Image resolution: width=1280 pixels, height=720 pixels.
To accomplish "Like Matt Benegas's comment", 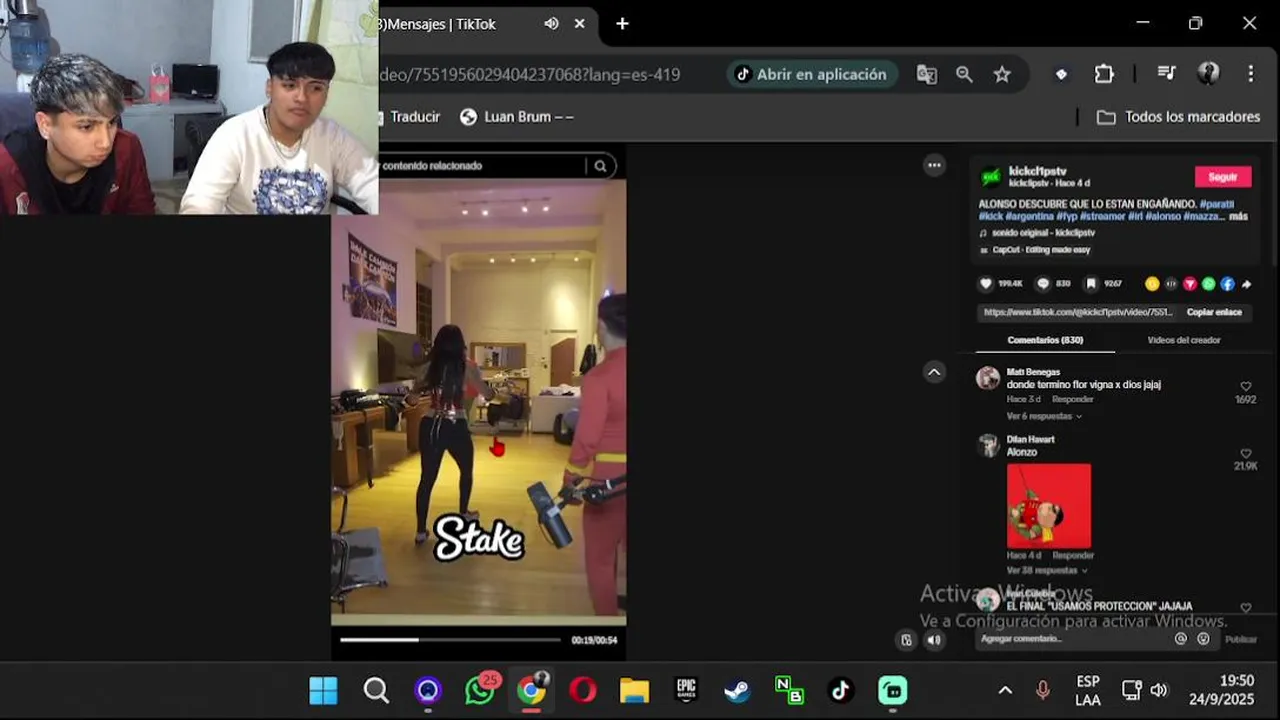I will point(1246,386).
